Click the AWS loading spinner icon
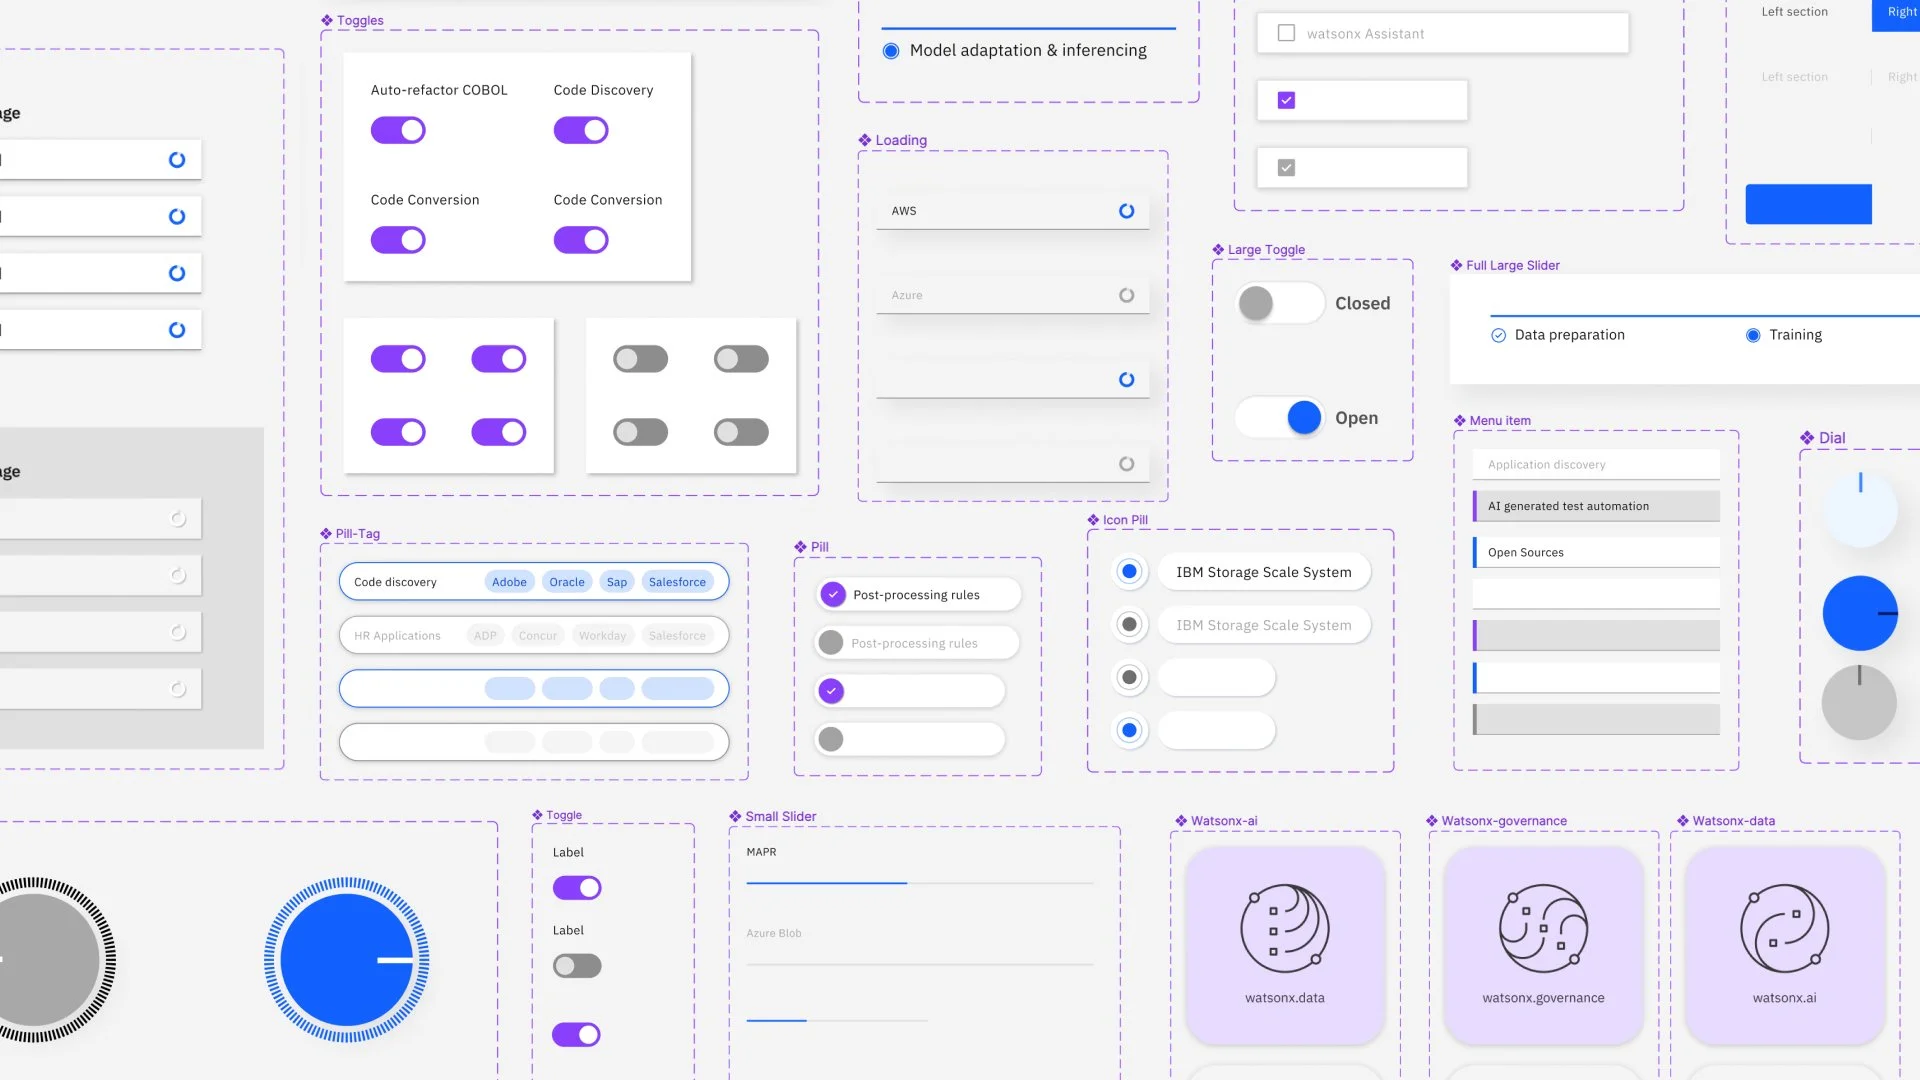 click(x=1126, y=211)
